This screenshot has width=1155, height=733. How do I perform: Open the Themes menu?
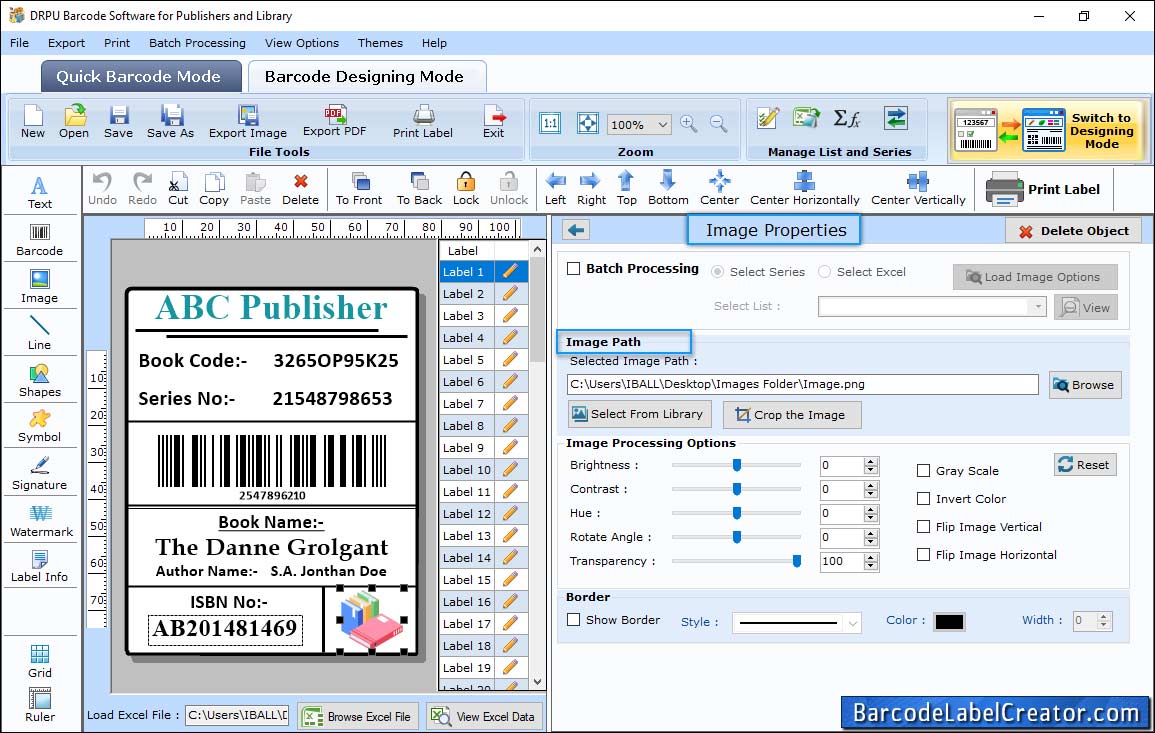point(380,43)
